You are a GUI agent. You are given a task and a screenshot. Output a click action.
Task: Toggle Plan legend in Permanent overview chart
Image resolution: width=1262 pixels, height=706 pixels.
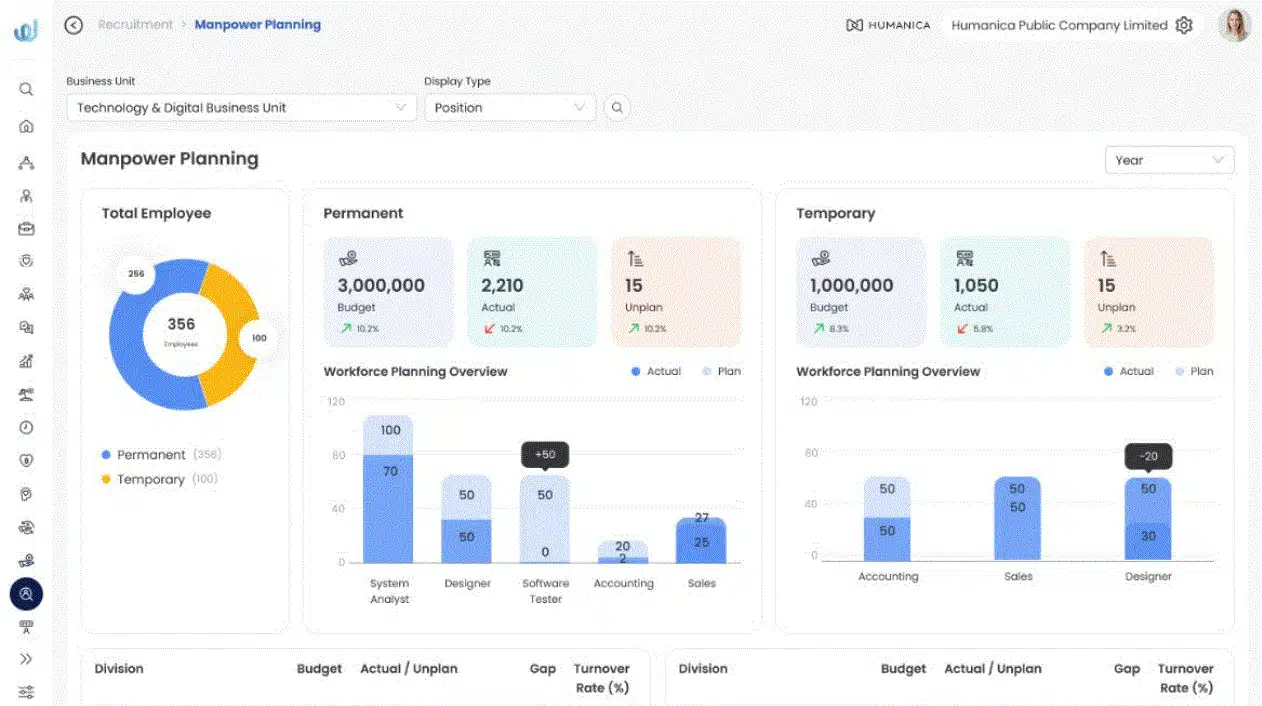[x=720, y=371]
